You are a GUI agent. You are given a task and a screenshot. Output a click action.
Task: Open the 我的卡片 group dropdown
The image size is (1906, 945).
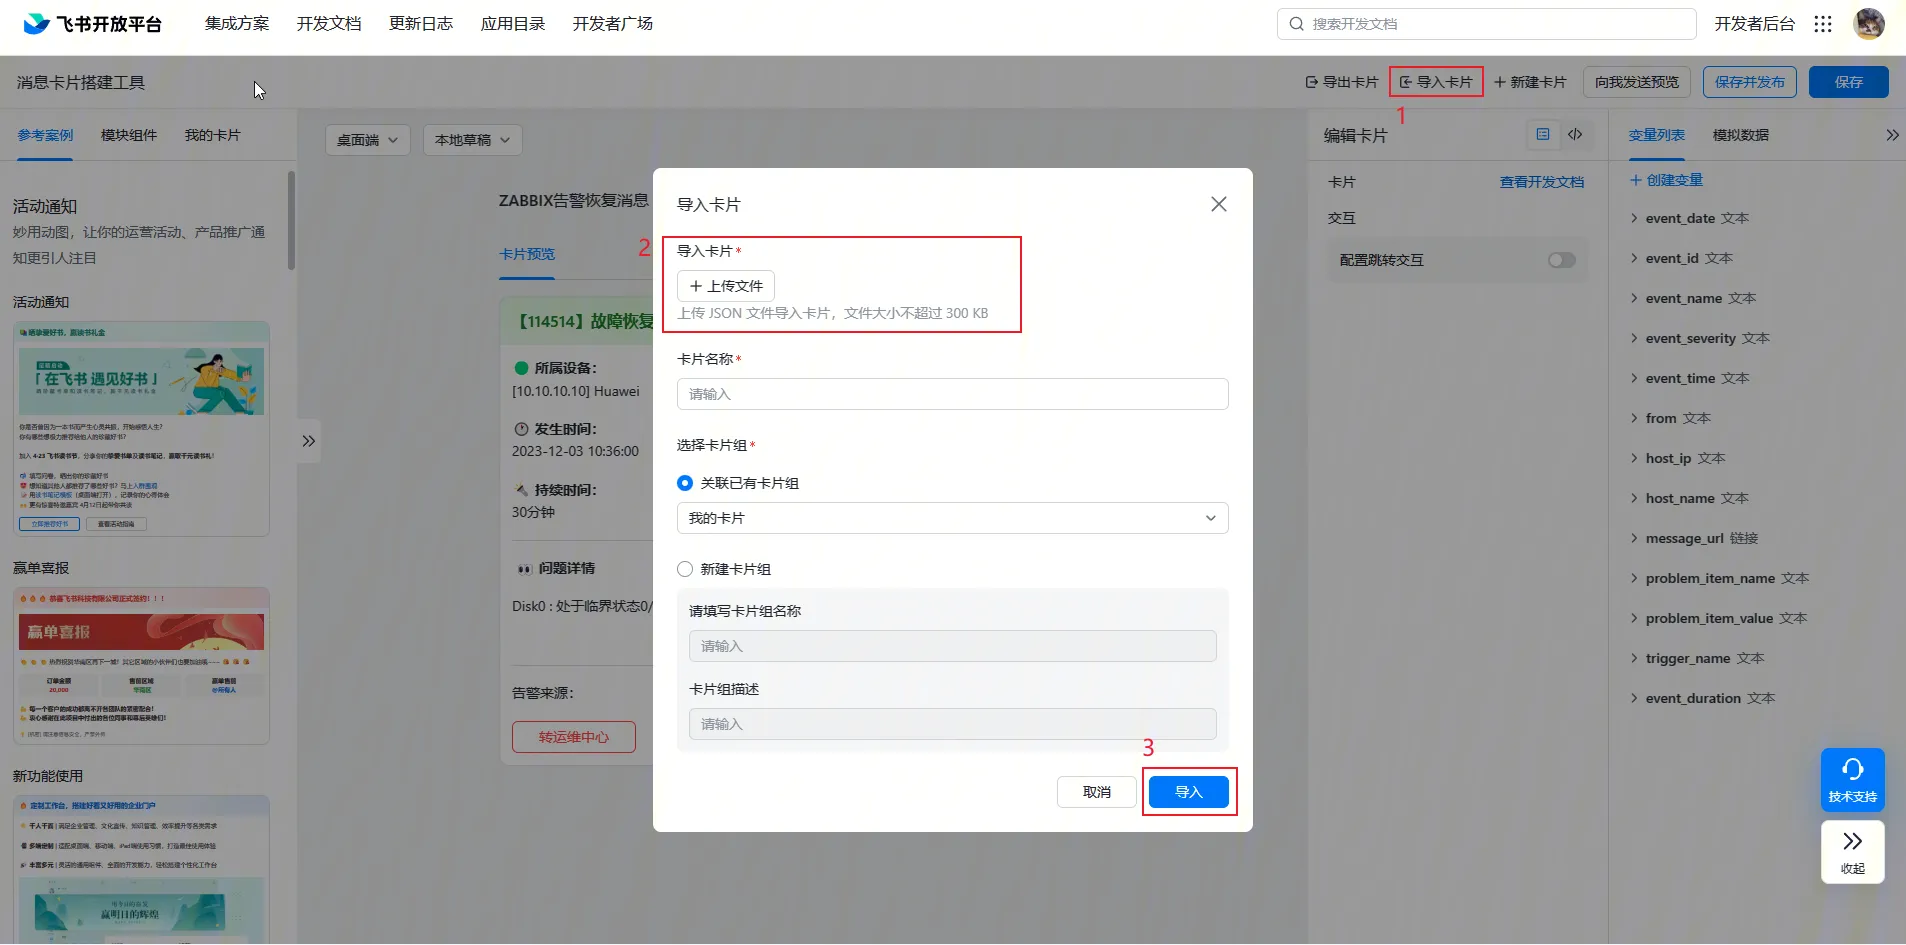[952, 518]
